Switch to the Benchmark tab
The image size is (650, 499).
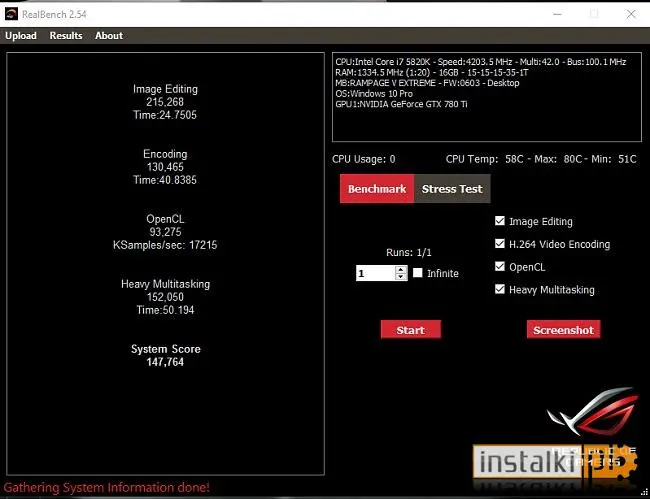point(377,189)
